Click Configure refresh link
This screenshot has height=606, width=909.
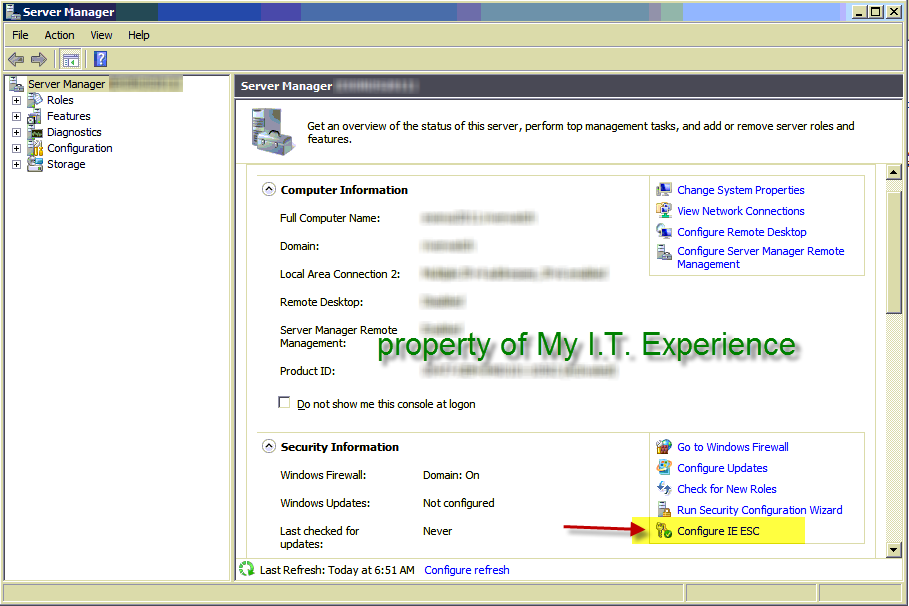coord(467,570)
